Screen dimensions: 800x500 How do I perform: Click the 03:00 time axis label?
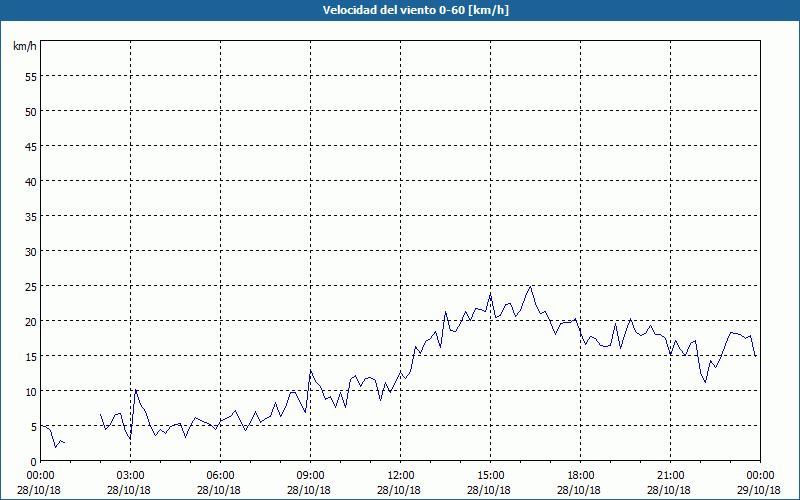pos(131,476)
